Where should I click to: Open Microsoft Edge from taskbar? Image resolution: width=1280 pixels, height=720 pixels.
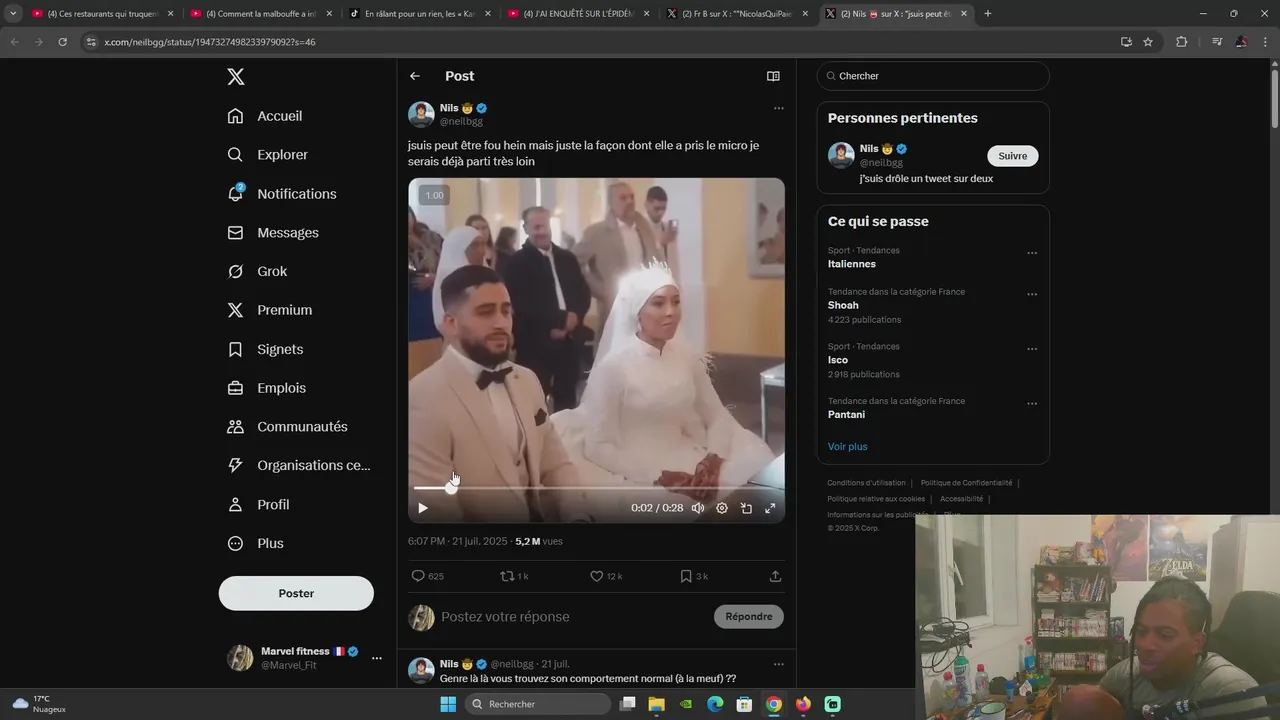pos(715,704)
